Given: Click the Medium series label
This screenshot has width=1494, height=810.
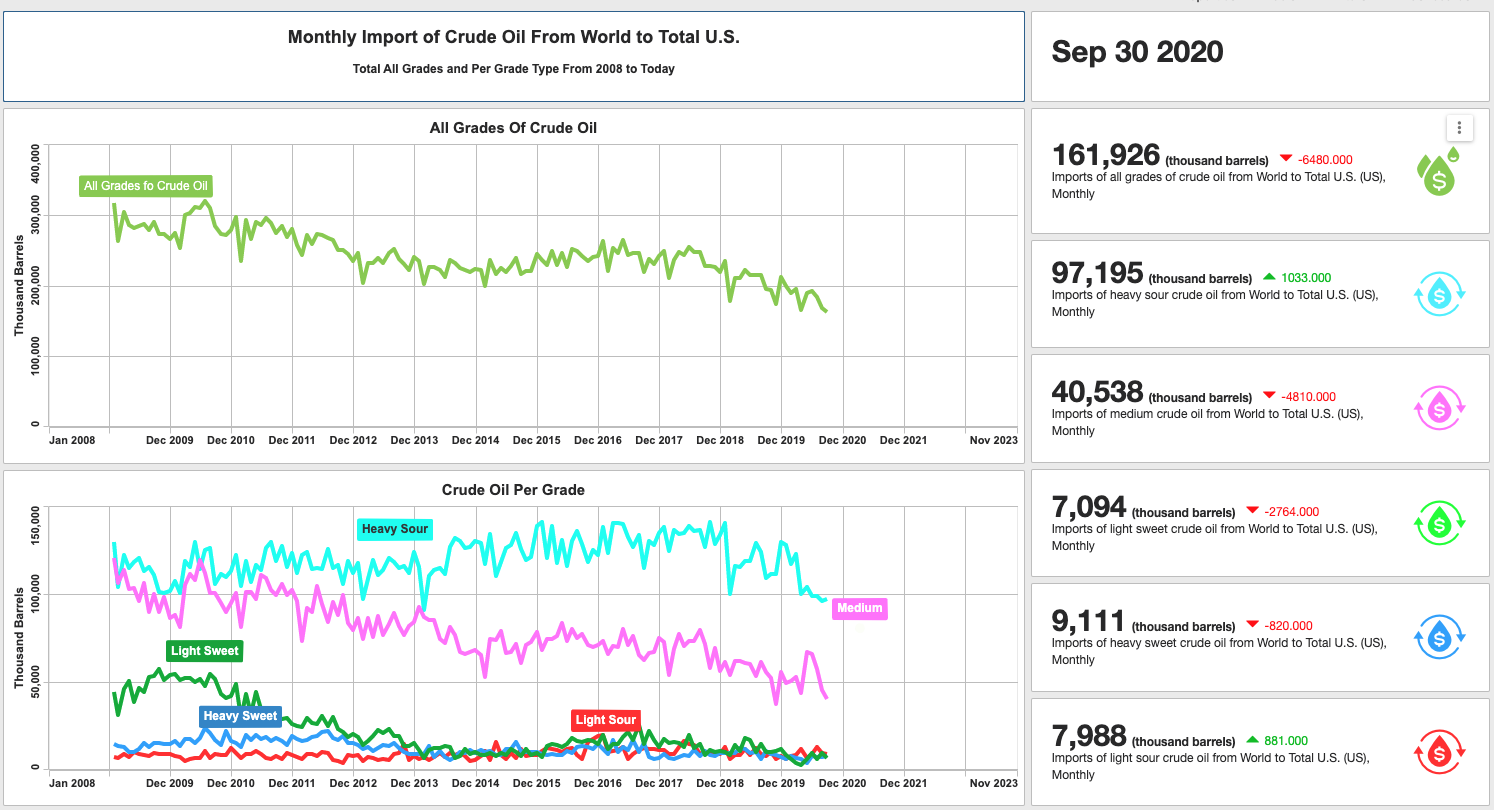Looking at the screenshot, I should [860, 608].
